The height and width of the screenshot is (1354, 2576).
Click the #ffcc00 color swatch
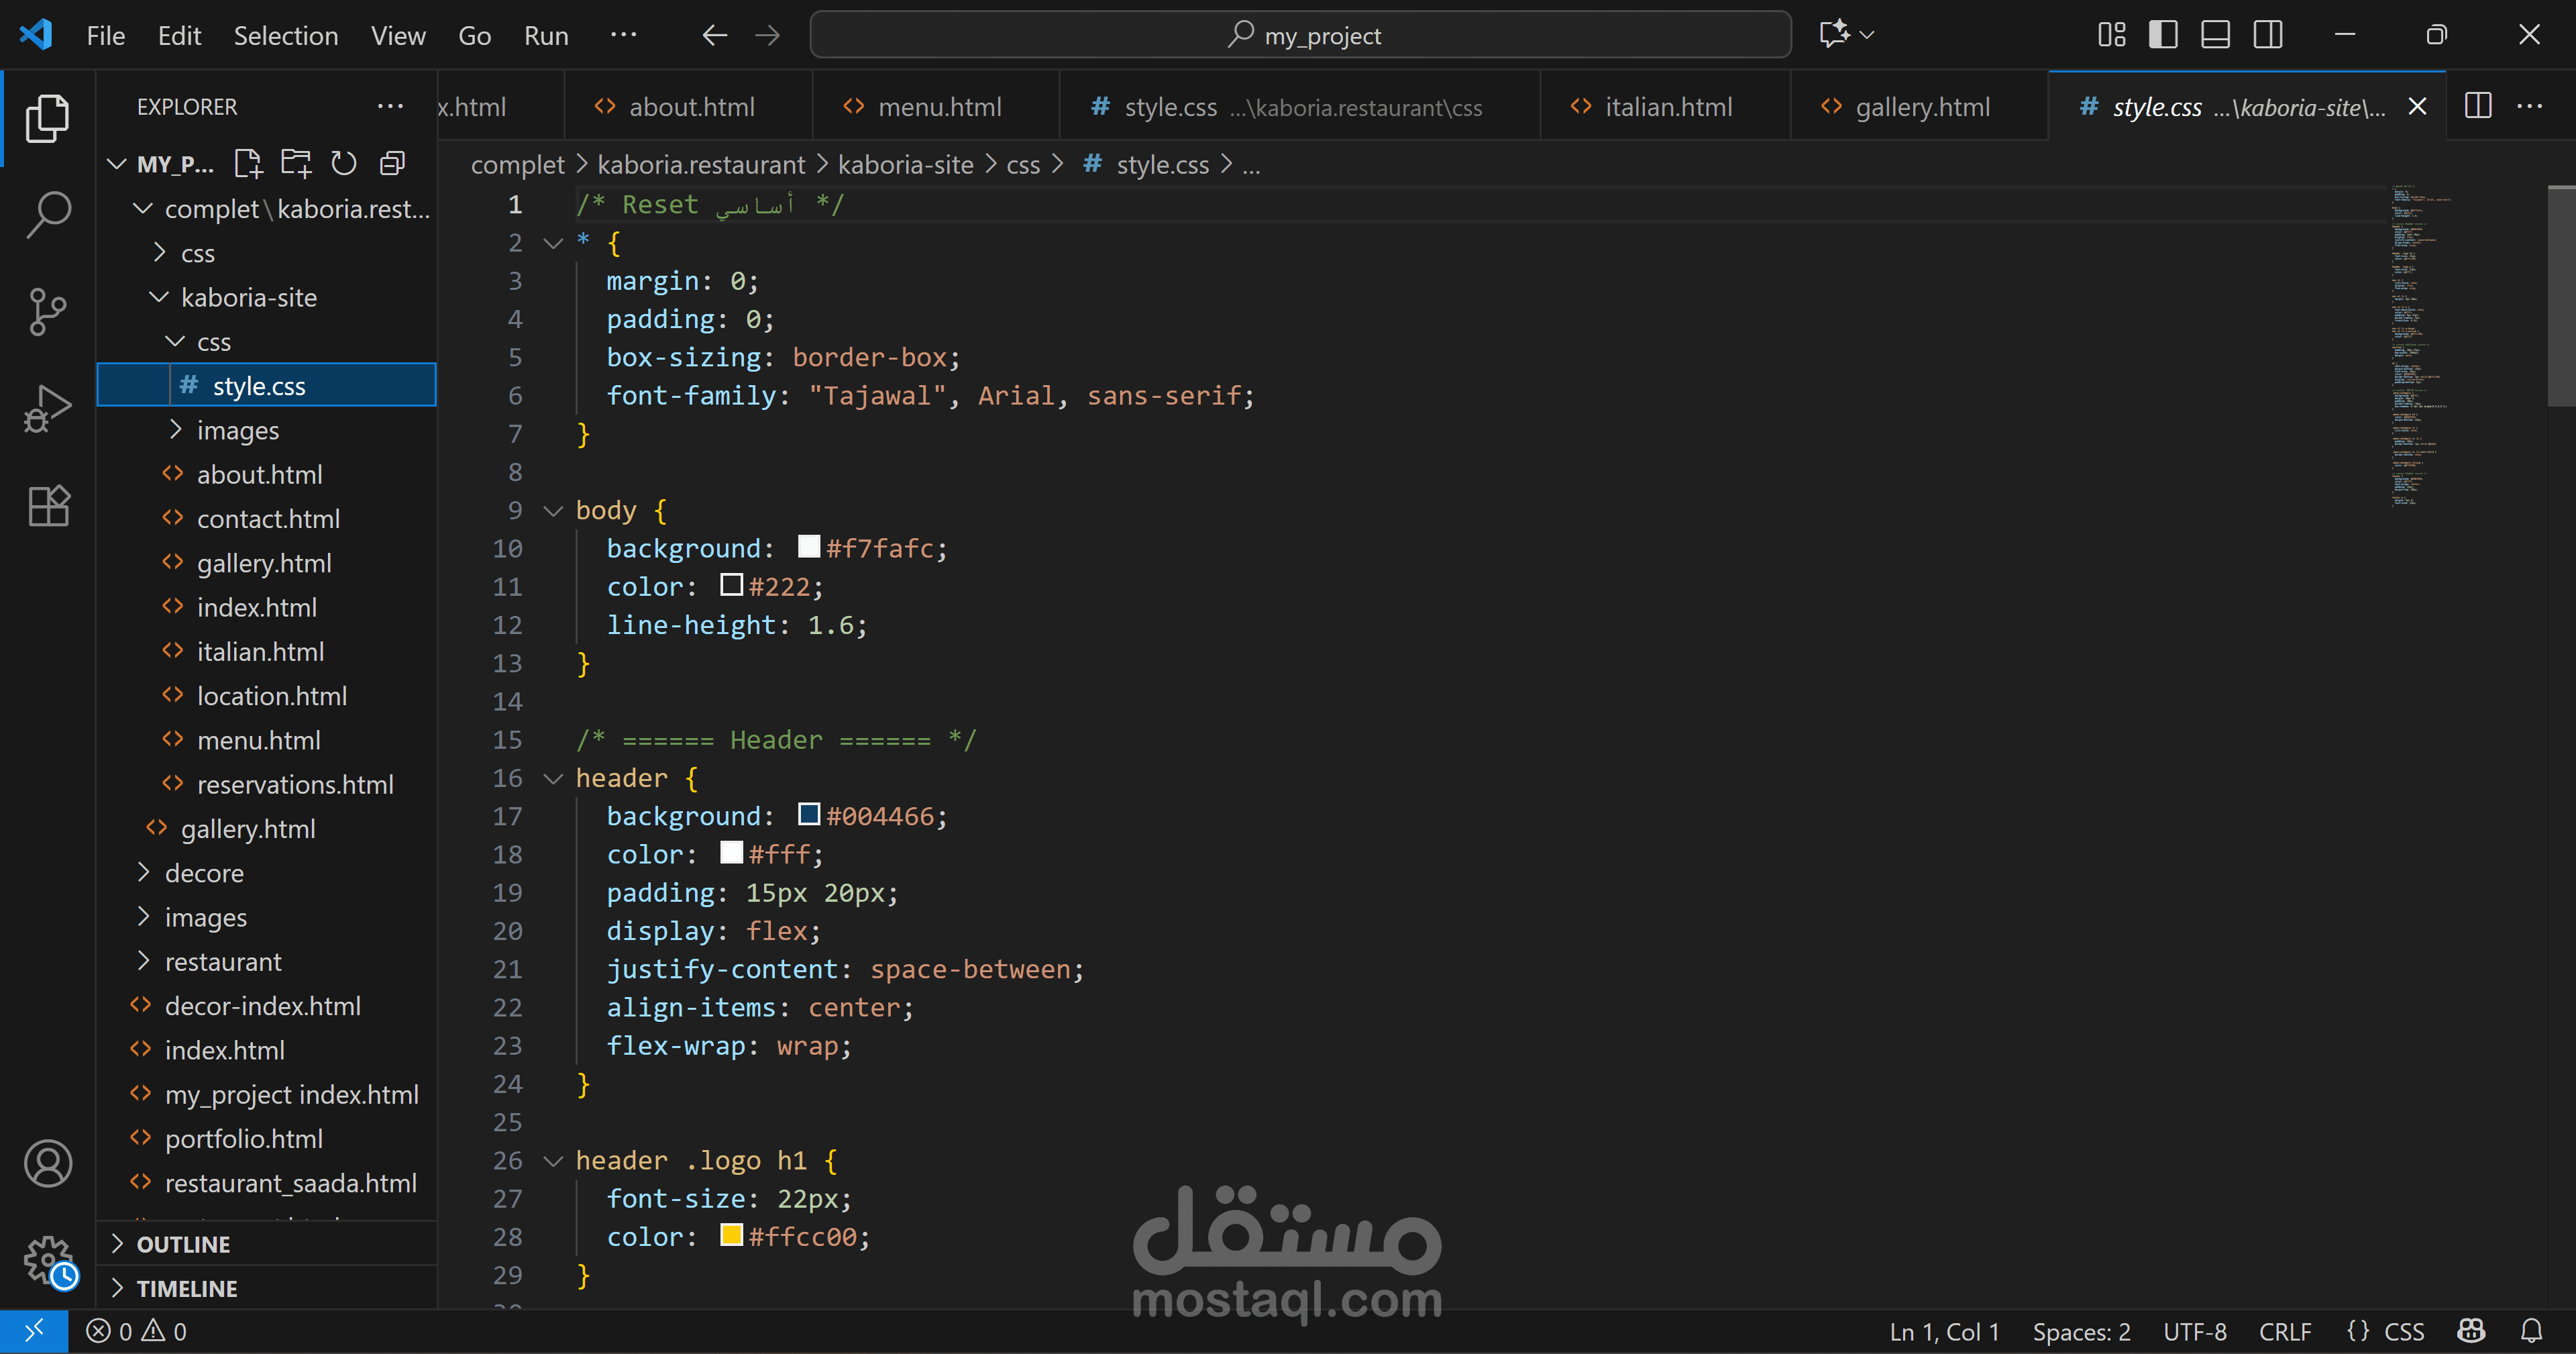731,1236
